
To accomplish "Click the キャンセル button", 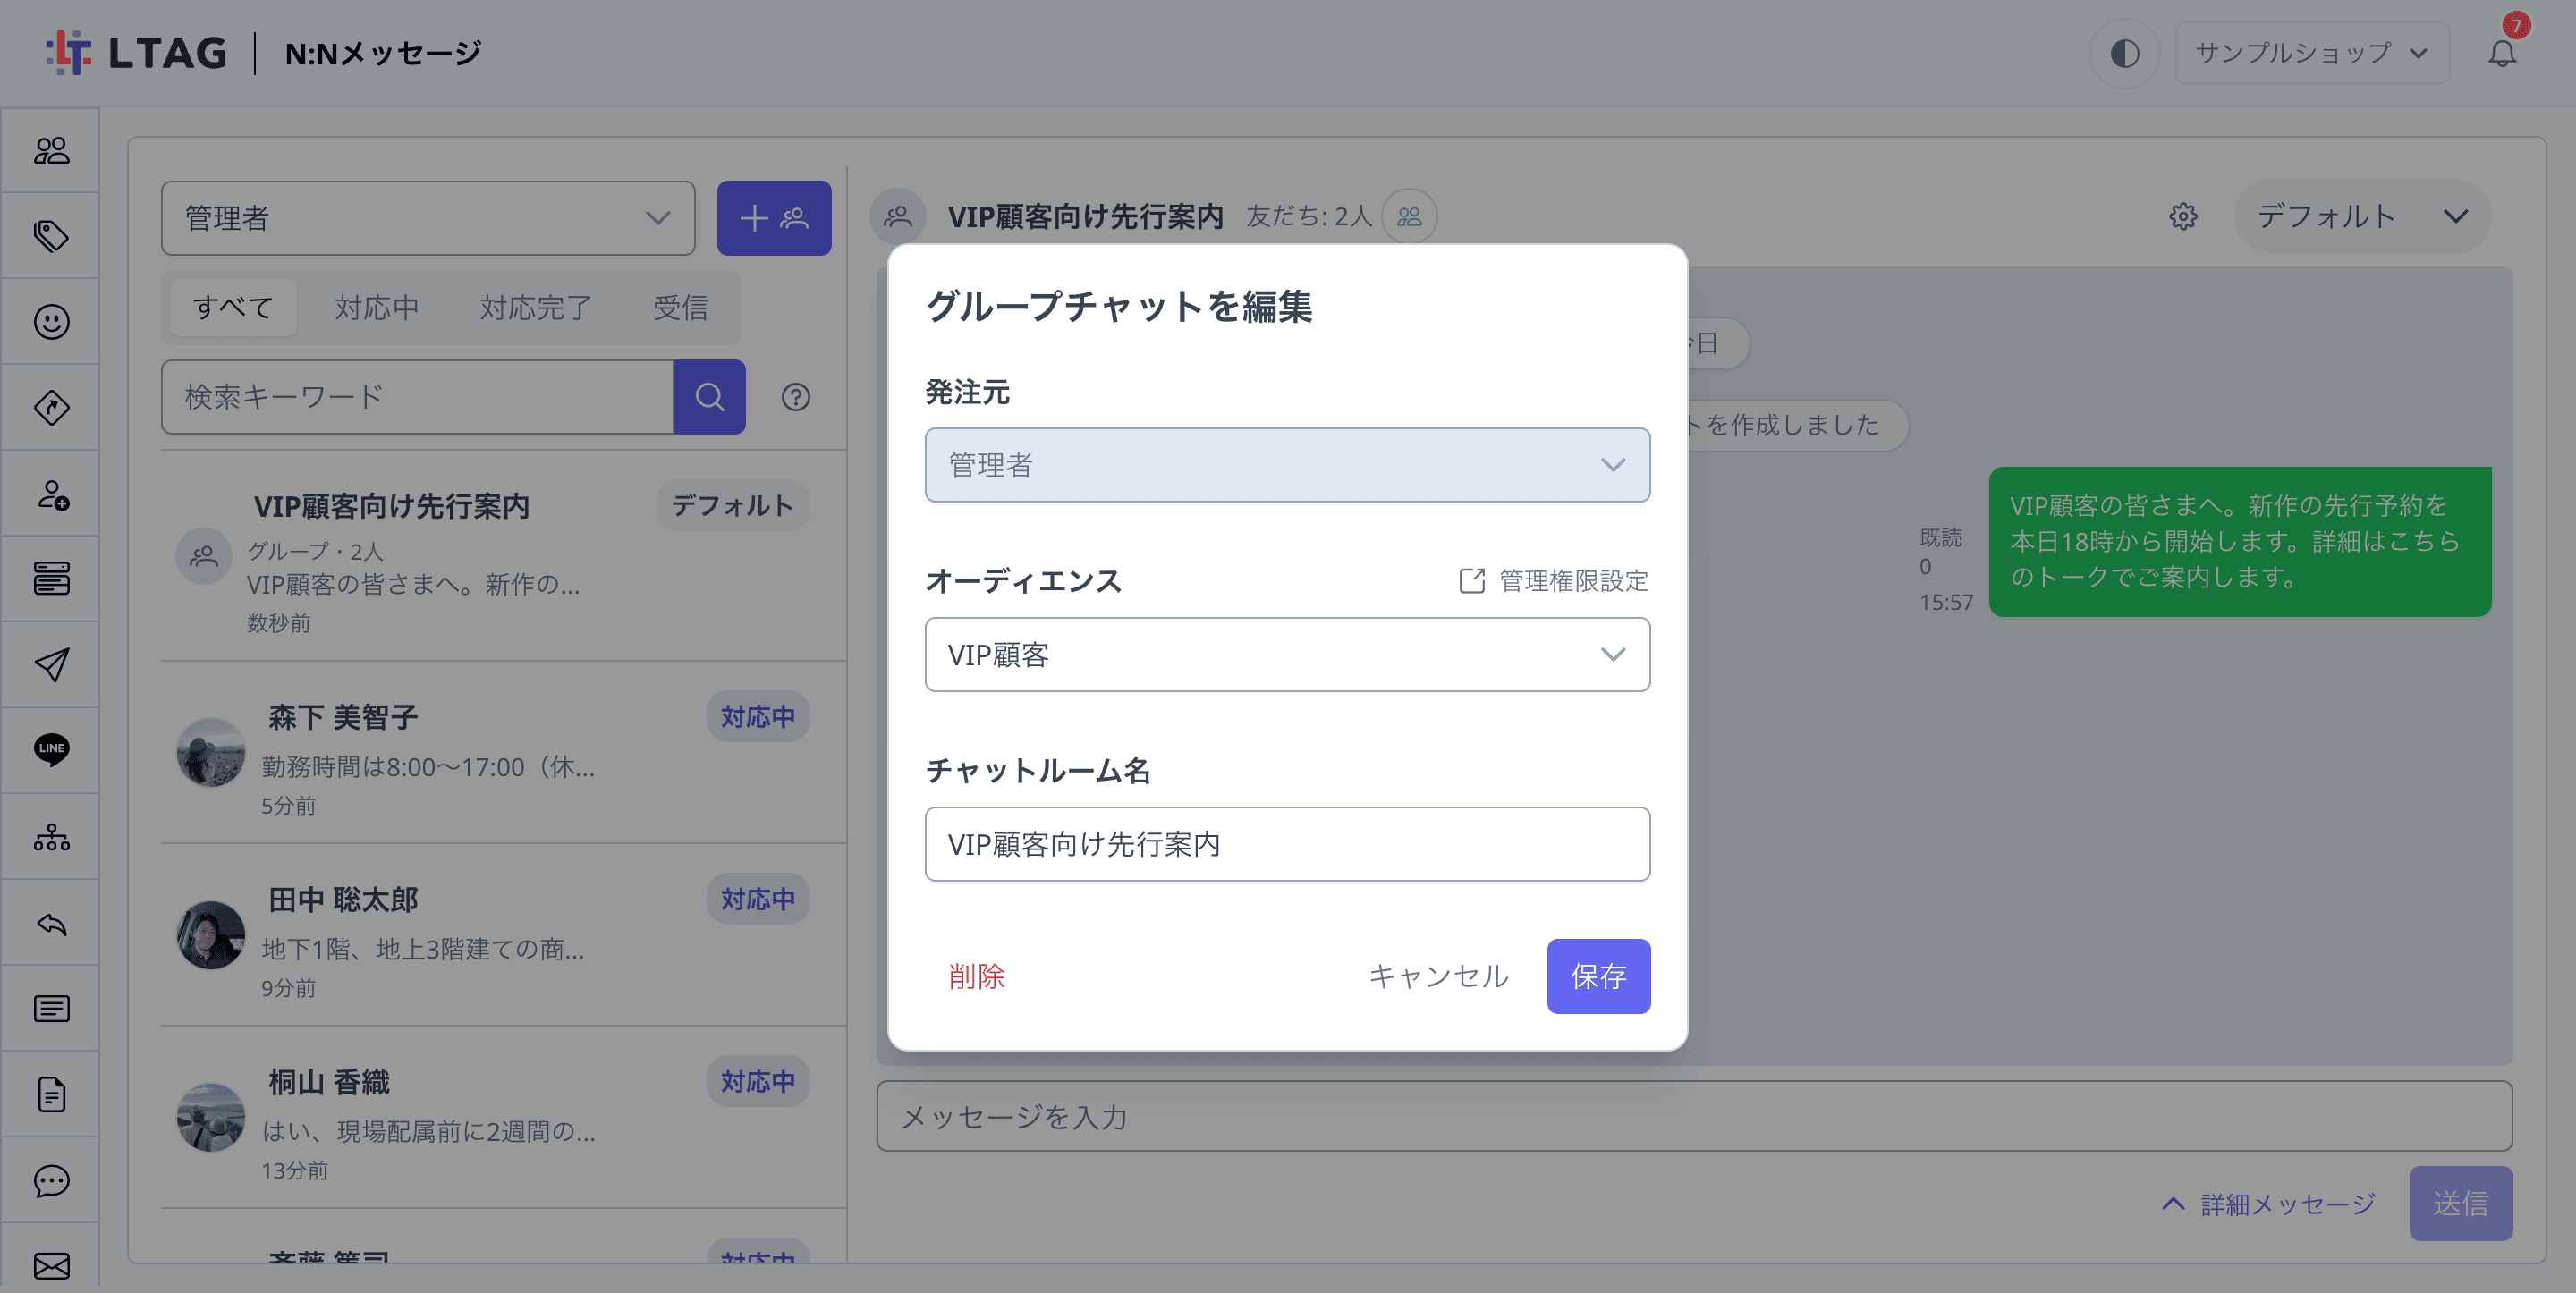I will 1438,976.
